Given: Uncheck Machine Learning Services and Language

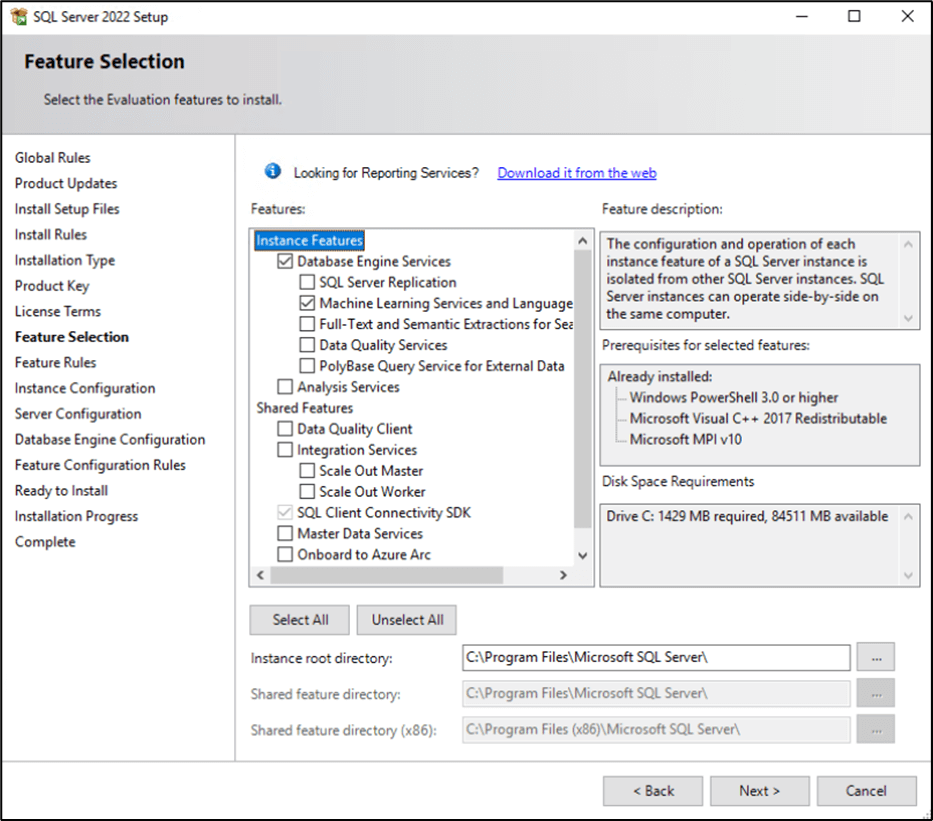Looking at the screenshot, I should click(x=307, y=303).
